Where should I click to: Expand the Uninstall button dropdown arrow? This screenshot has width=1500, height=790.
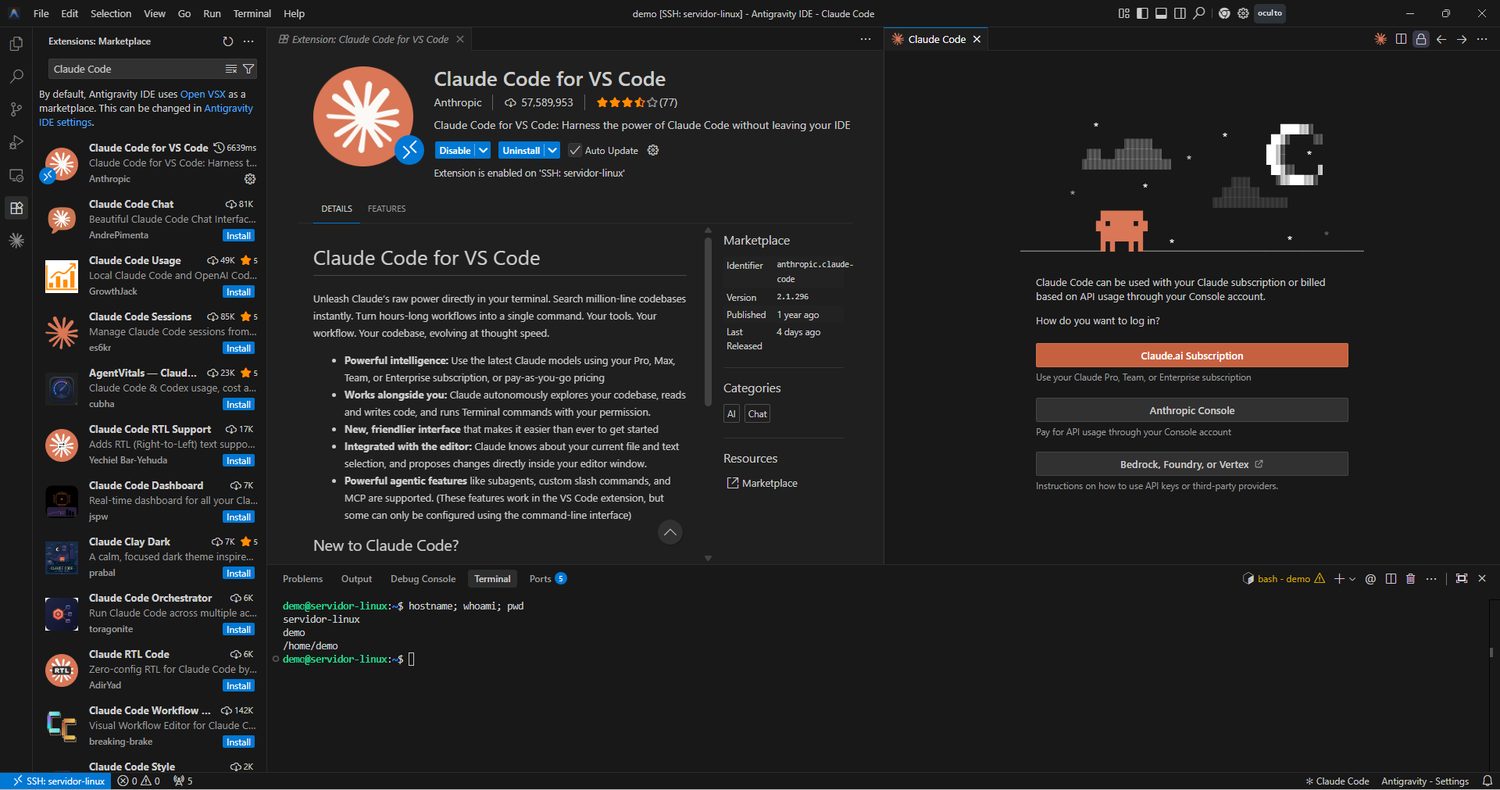(552, 150)
